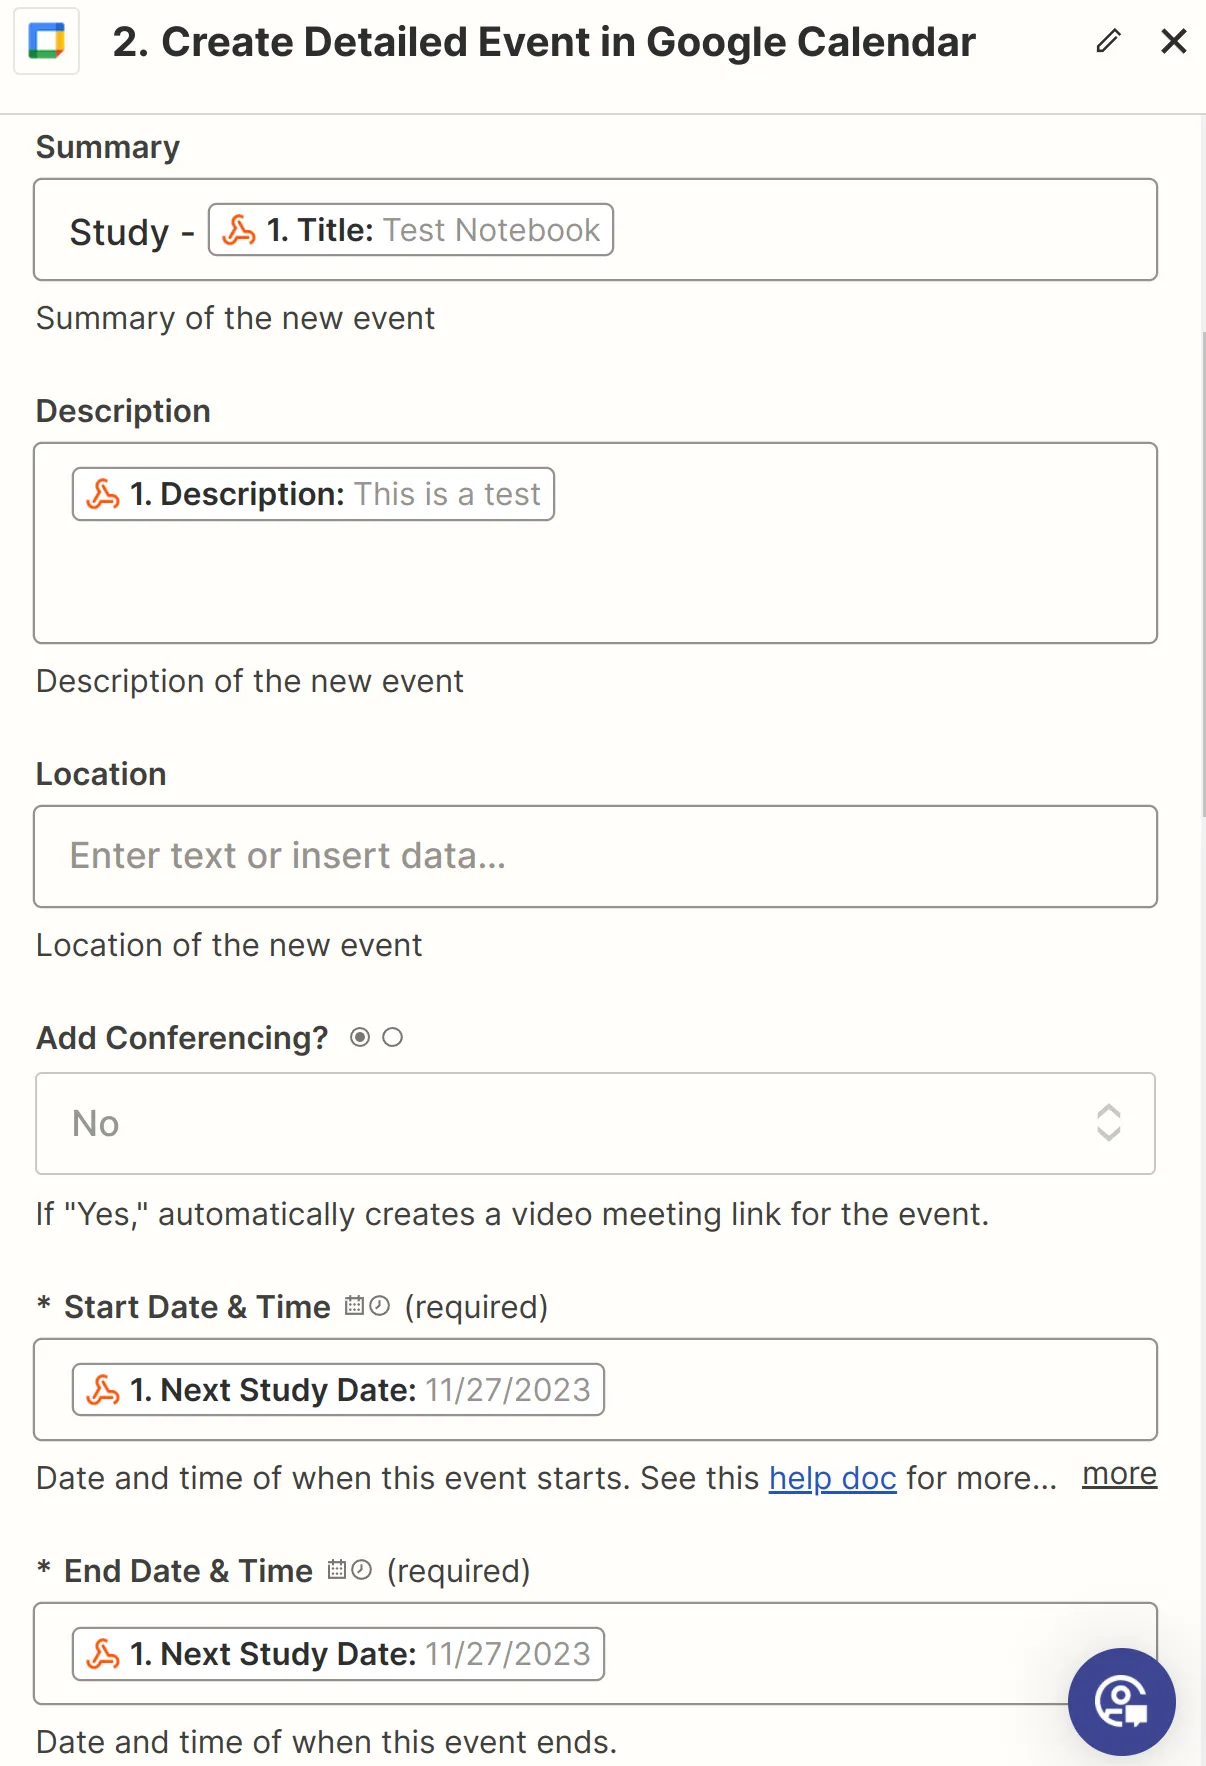Open the Add Conferencing 'No' dropdown
Image resolution: width=1206 pixels, height=1766 pixels.
[x=595, y=1123]
